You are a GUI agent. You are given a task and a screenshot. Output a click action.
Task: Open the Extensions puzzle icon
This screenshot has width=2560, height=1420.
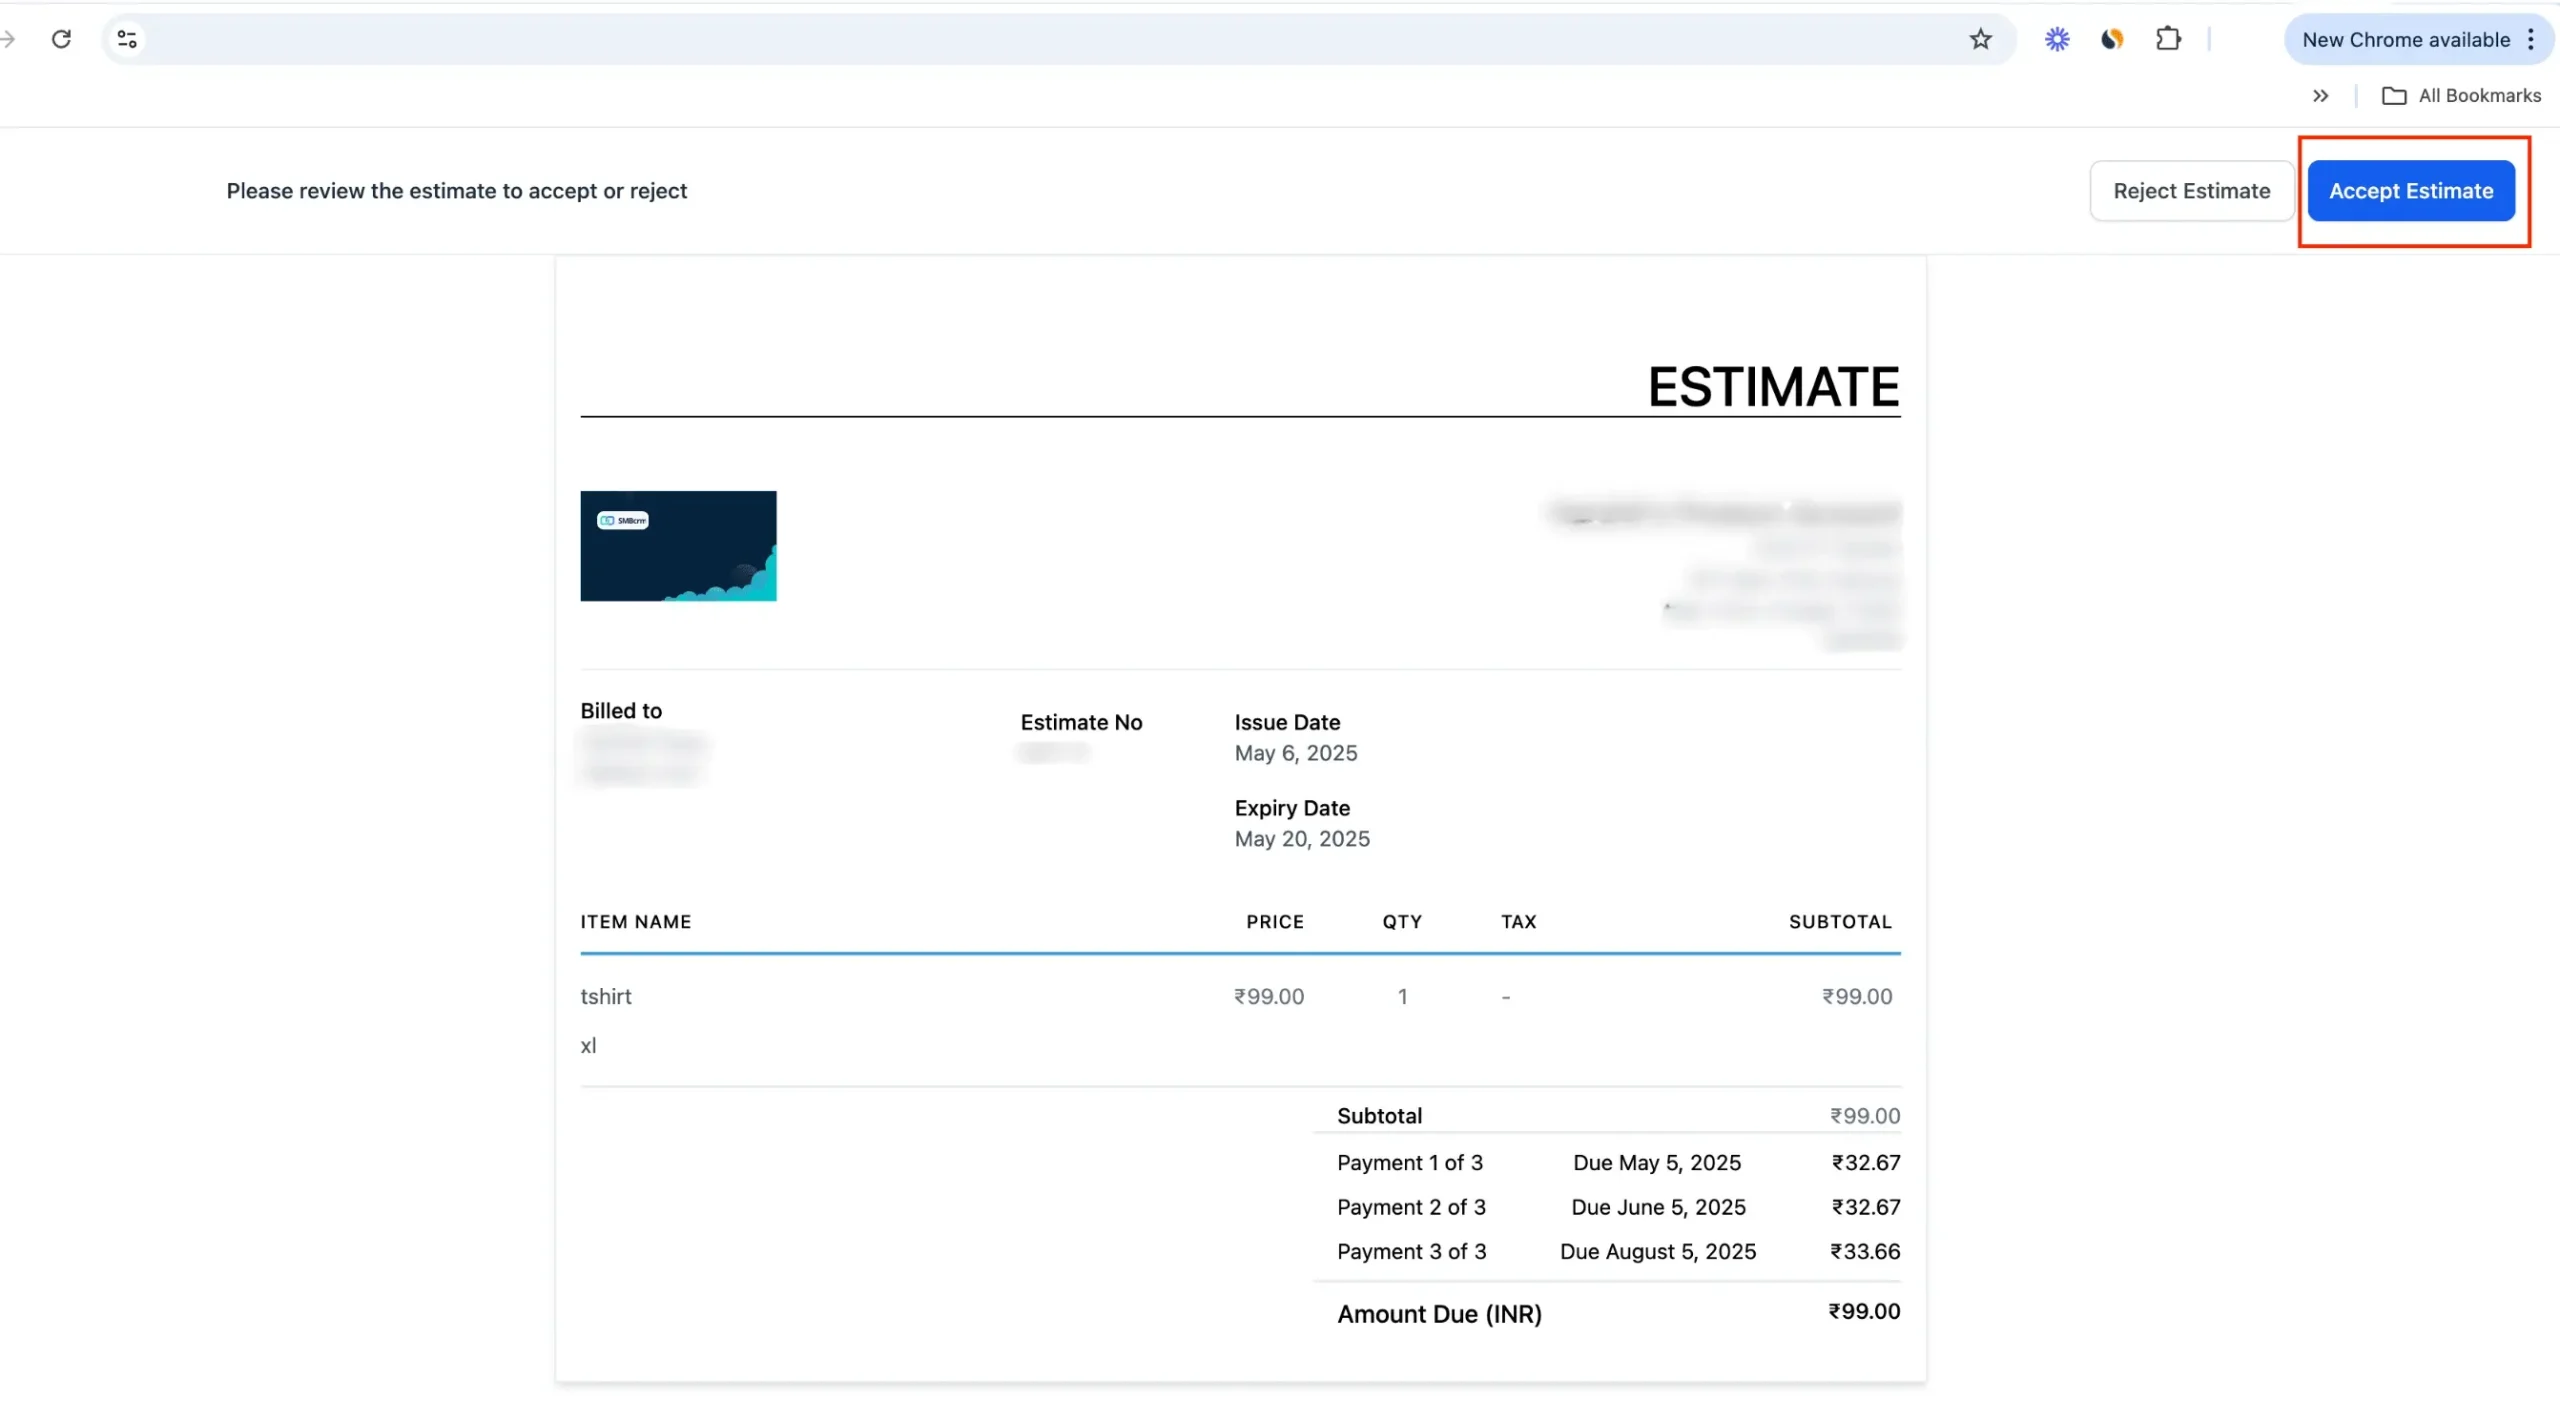(x=2168, y=39)
